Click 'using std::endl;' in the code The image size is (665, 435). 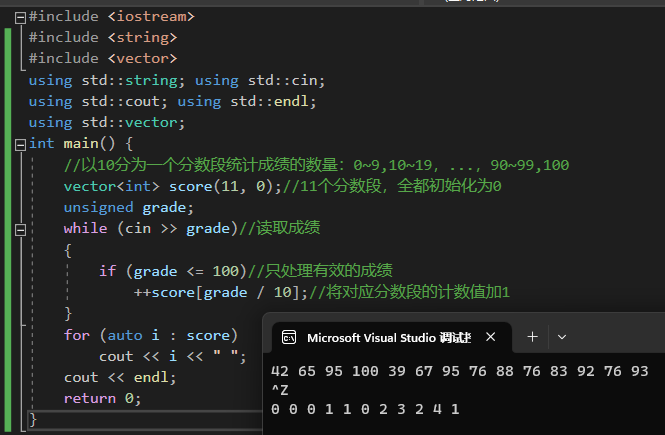click(x=247, y=101)
